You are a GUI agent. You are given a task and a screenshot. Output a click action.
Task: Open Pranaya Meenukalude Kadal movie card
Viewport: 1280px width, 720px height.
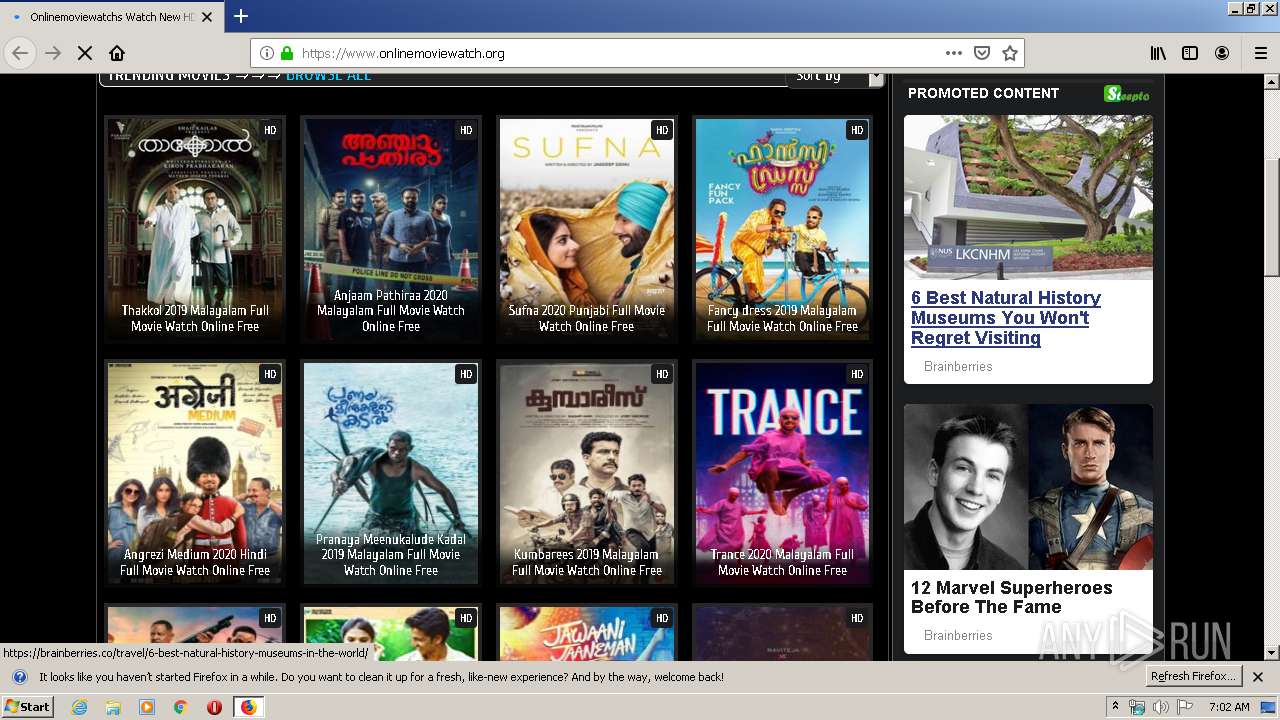coord(391,473)
